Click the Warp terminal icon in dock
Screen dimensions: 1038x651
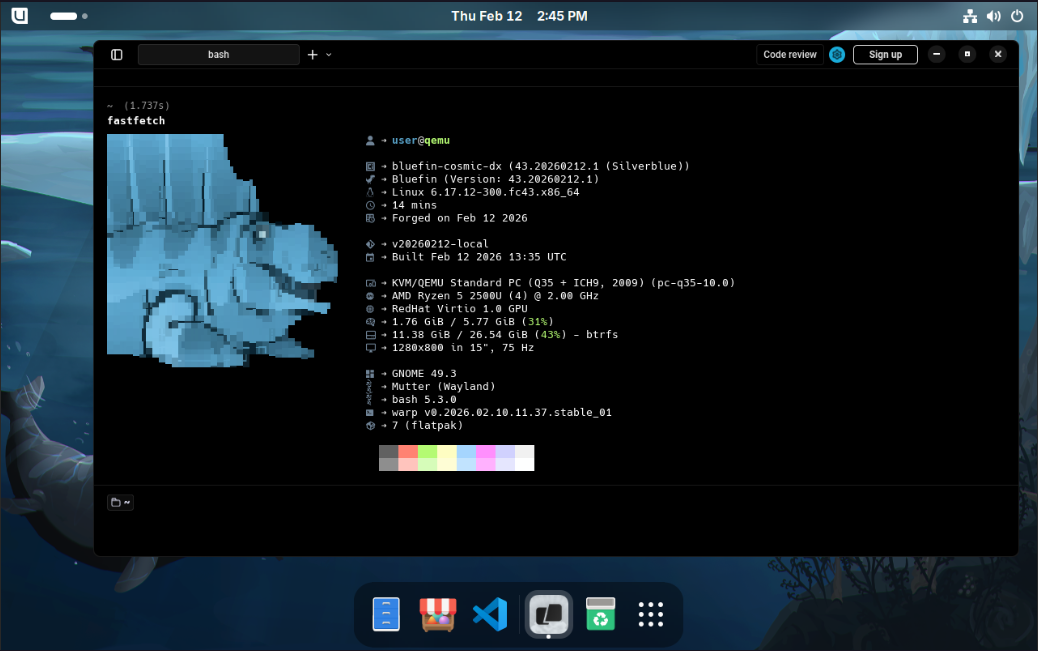549,614
